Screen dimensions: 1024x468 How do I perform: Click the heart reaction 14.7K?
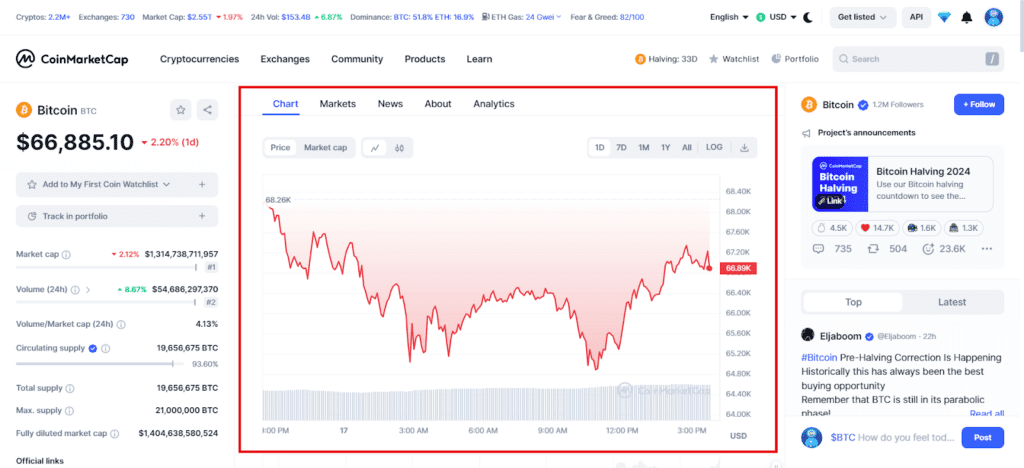(x=876, y=228)
